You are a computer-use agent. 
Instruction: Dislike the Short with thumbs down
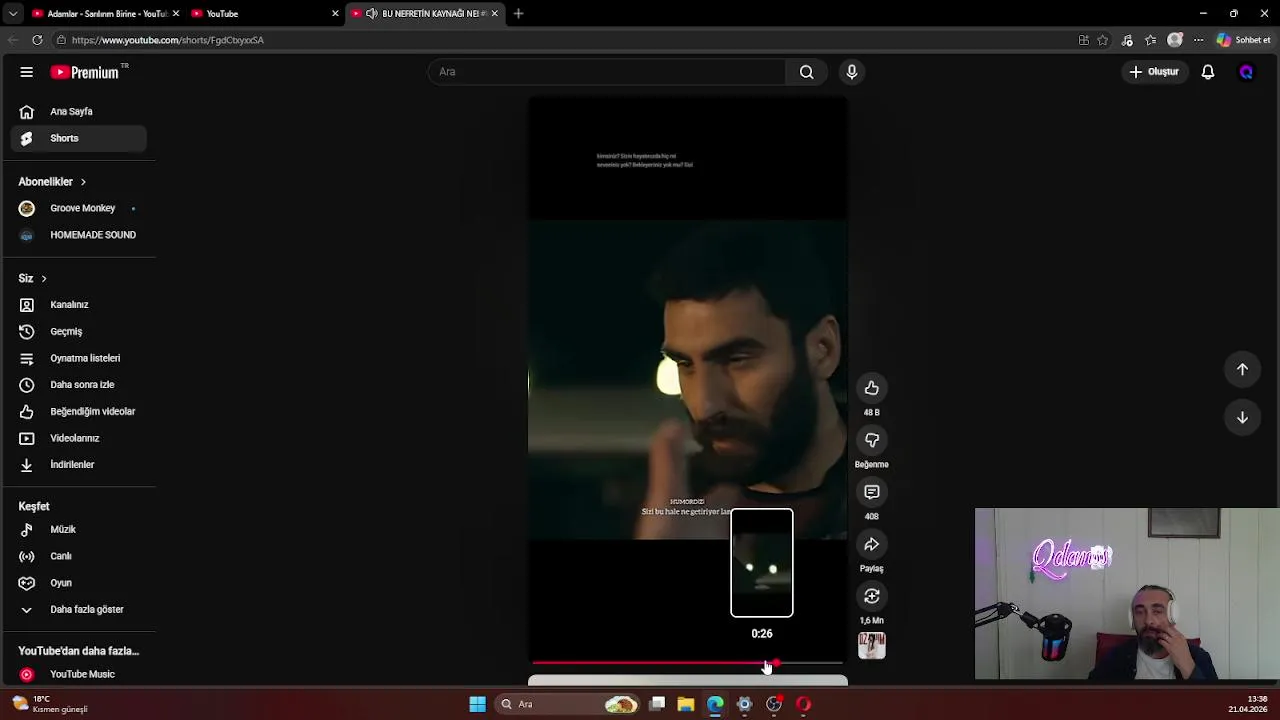click(x=872, y=440)
